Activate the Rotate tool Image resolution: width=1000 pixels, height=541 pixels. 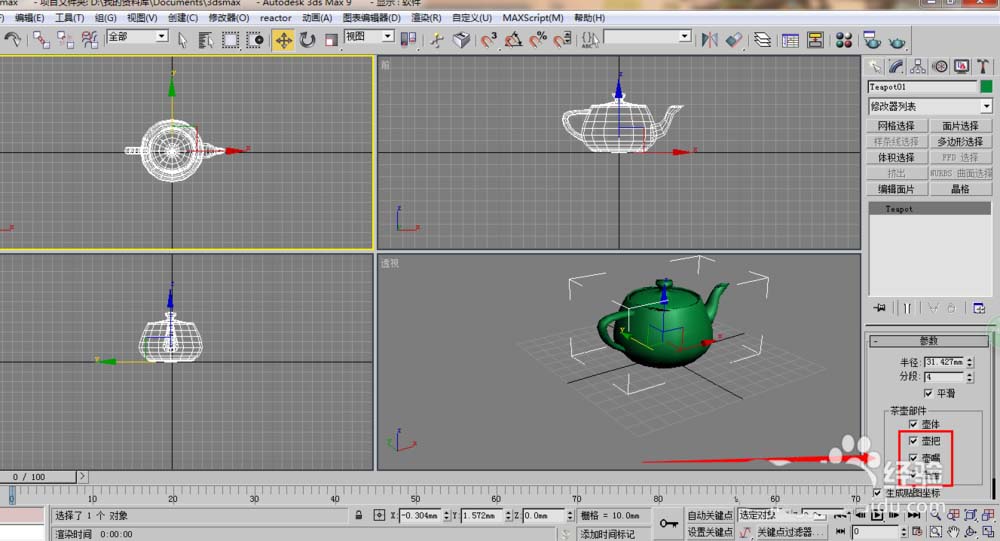point(307,40)
